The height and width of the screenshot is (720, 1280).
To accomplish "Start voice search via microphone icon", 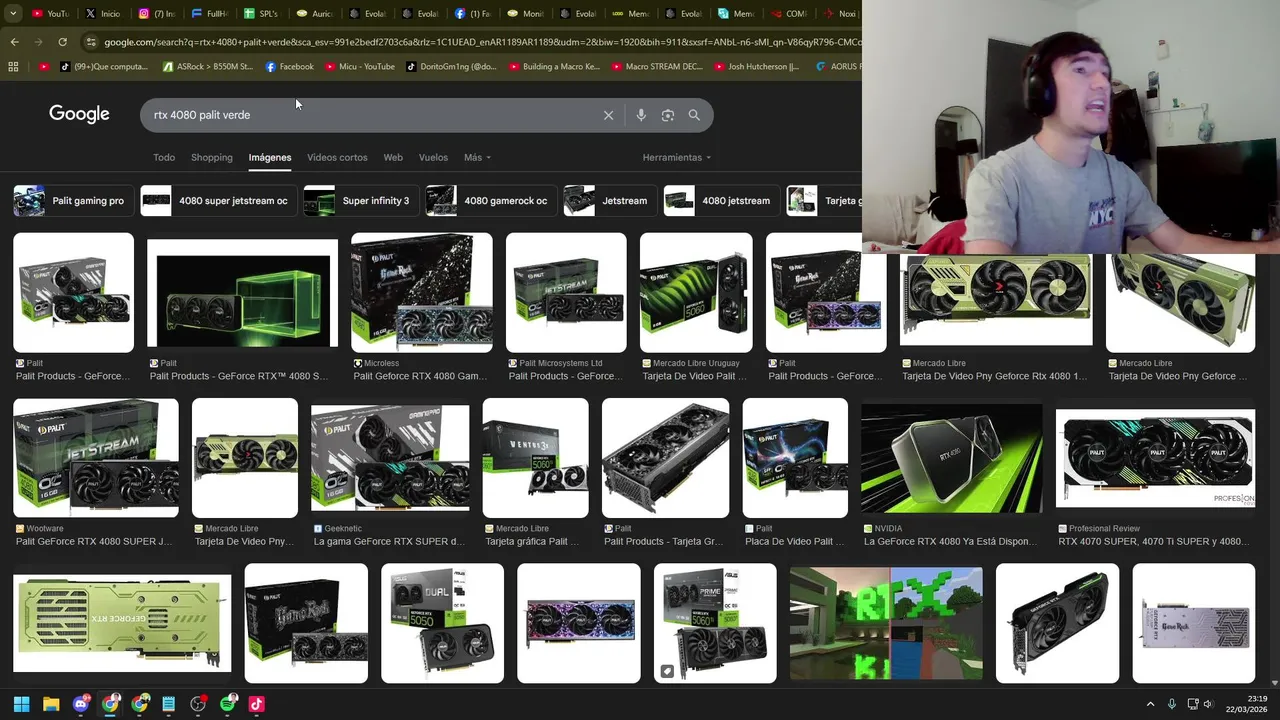I will click(x=641, y=115).
